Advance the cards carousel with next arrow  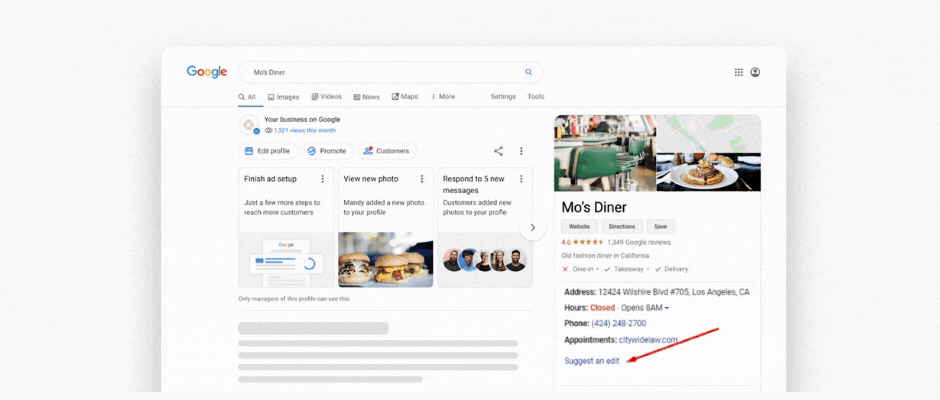click(533, 228)
